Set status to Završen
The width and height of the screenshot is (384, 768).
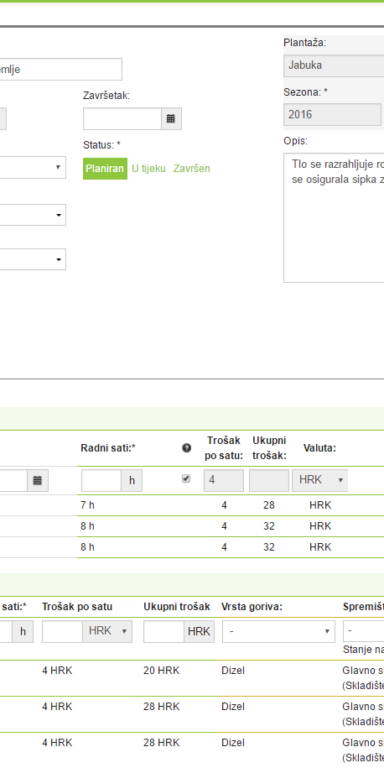click(192, 168)
